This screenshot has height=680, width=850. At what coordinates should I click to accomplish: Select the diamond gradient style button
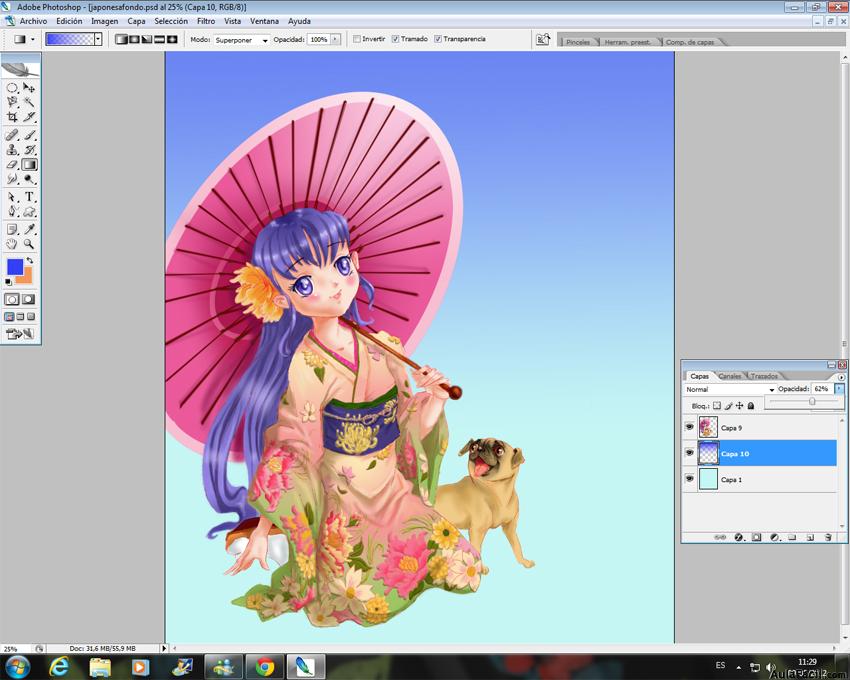[x=172, y=39]
